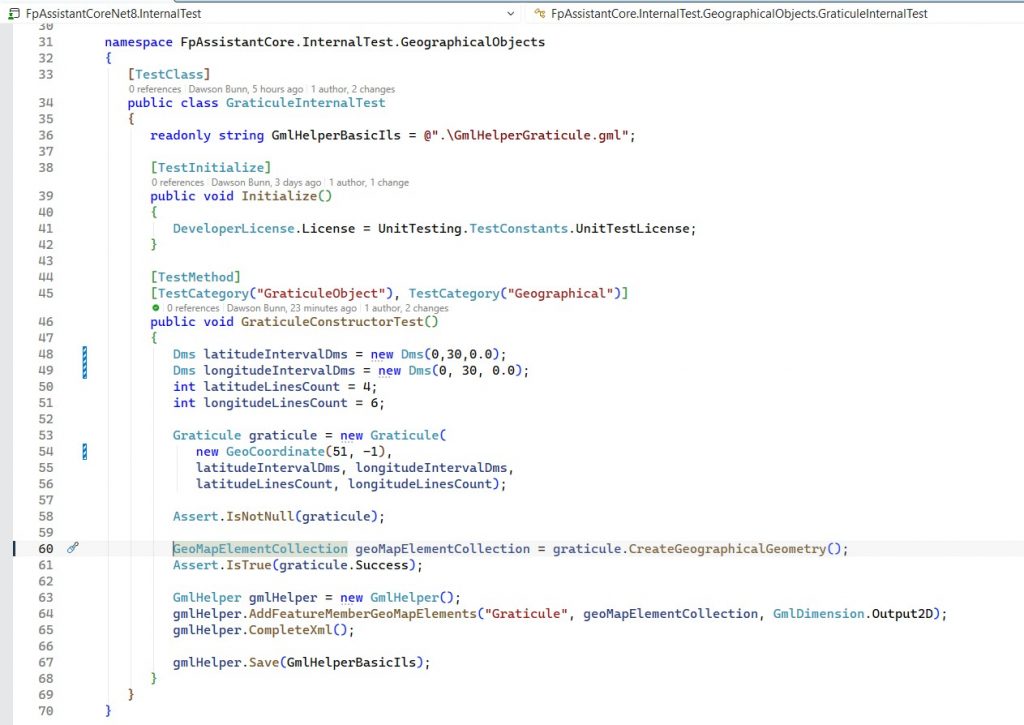Click line number 60 in the margin

pos(45,548)
